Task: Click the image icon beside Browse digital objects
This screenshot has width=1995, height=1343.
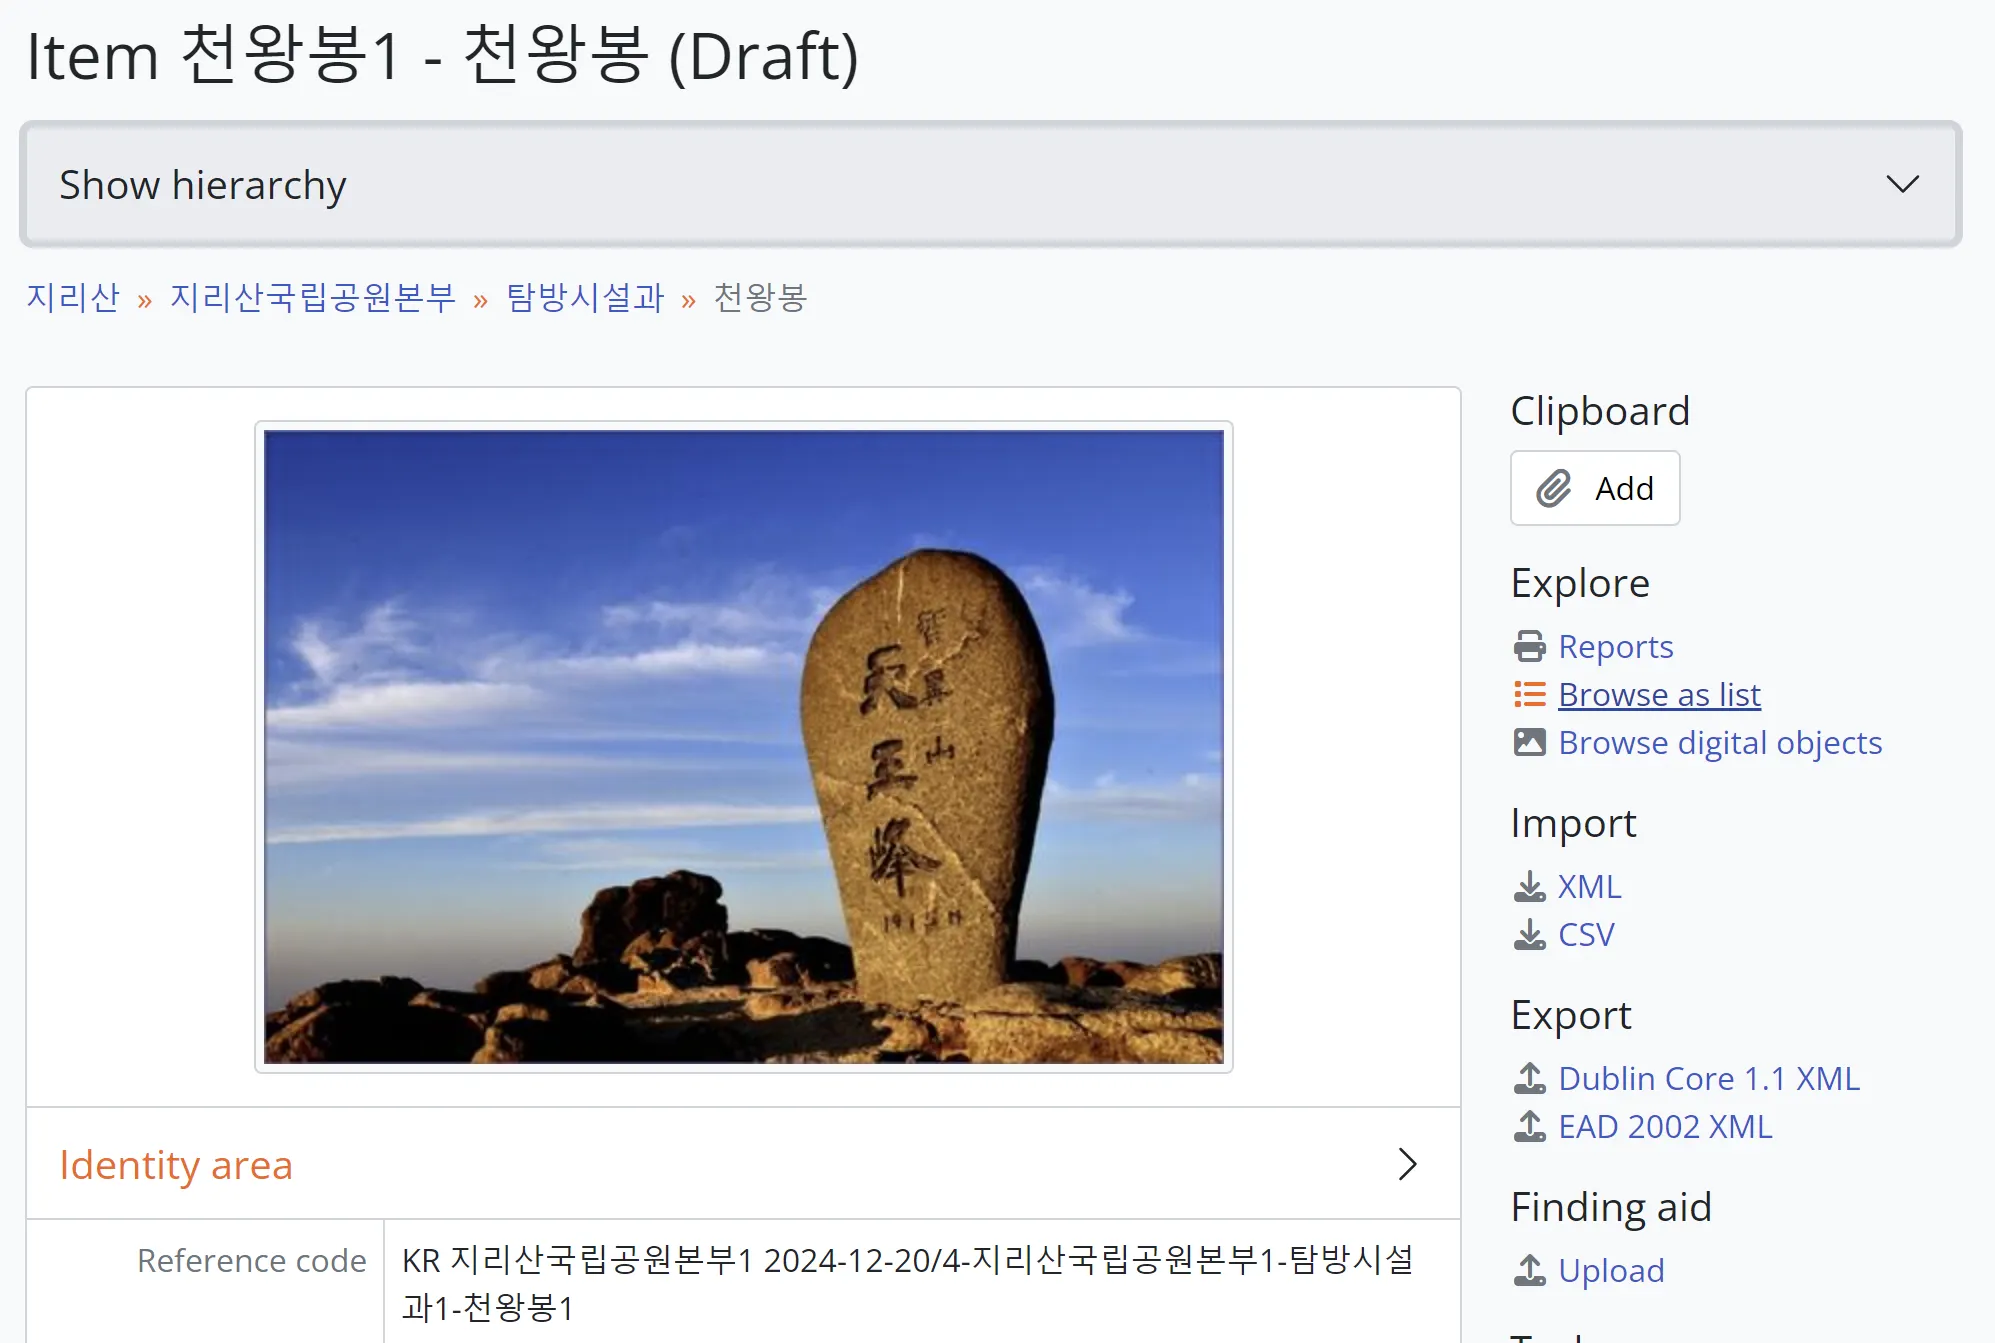Action: pyautogui.click(x=1529, y=742)
